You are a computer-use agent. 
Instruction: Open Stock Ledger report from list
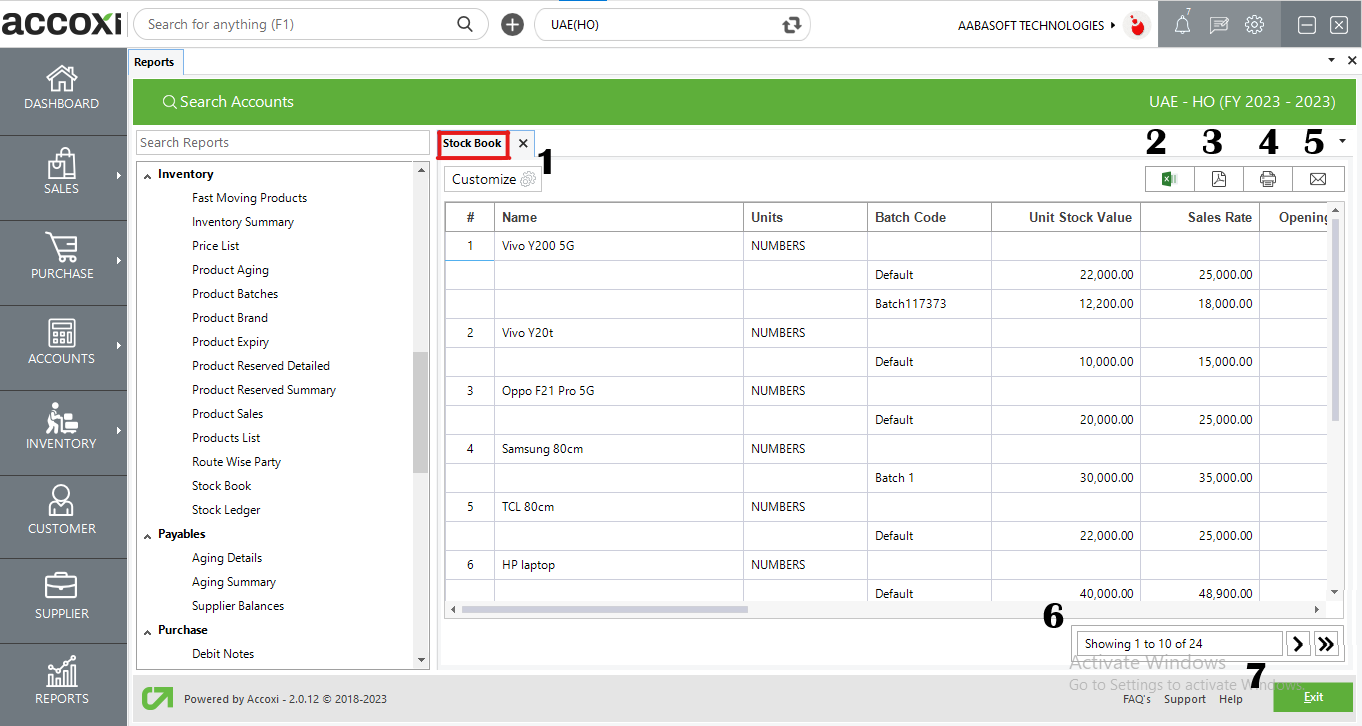(226, 510)
